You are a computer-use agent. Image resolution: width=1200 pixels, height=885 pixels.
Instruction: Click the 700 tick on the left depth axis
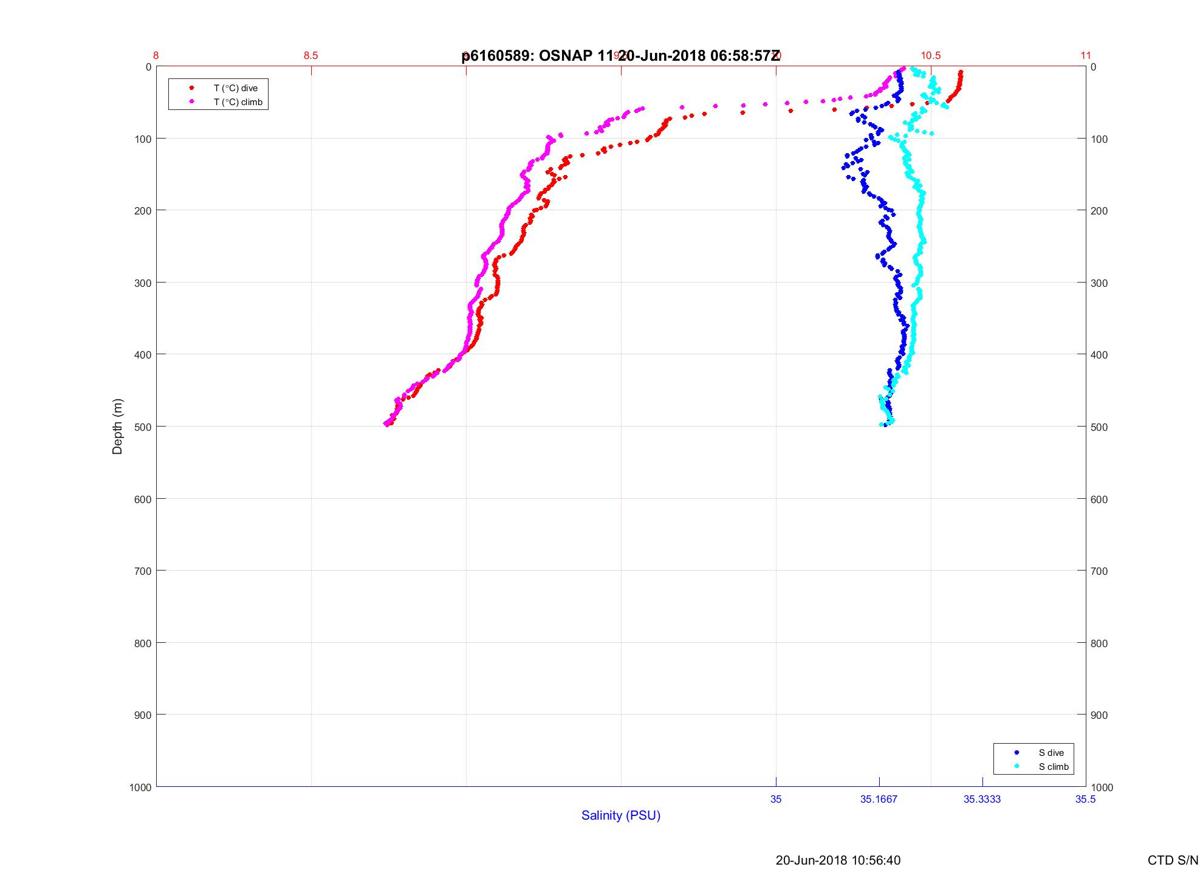coord(142,571)
